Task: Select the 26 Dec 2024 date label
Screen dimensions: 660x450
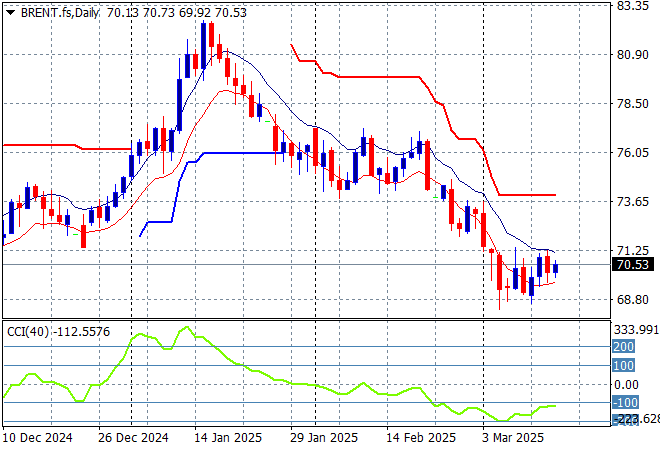Action: click(133, 438)
